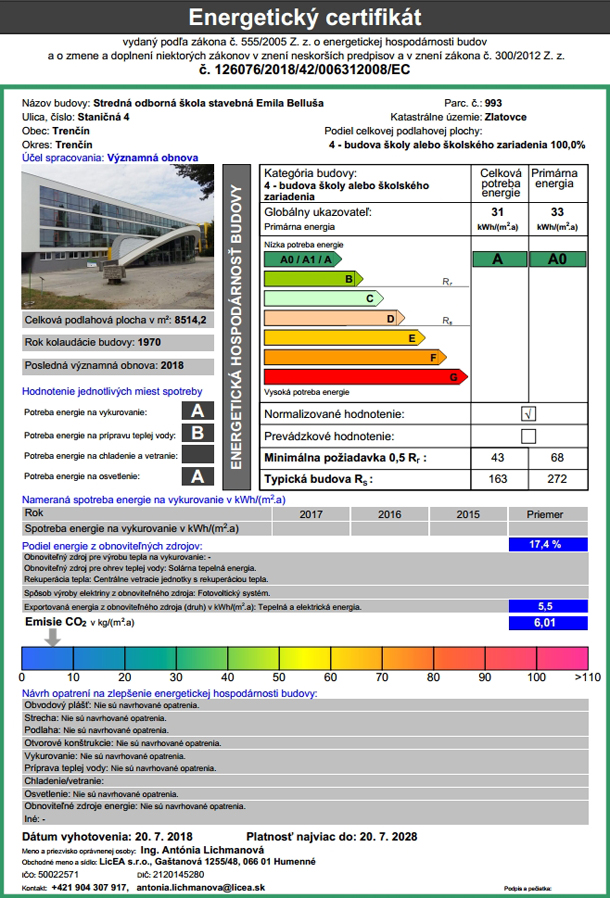Click the Celková potreba value 31
The height and width of the screenshot is (898, 610).
click(498, 212)
